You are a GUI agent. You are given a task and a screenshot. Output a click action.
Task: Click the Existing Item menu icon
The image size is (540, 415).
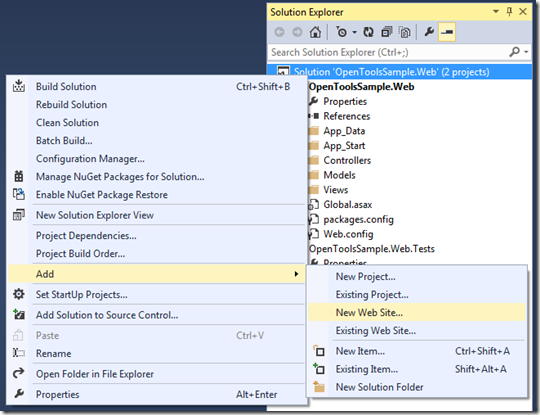(319, 369)
